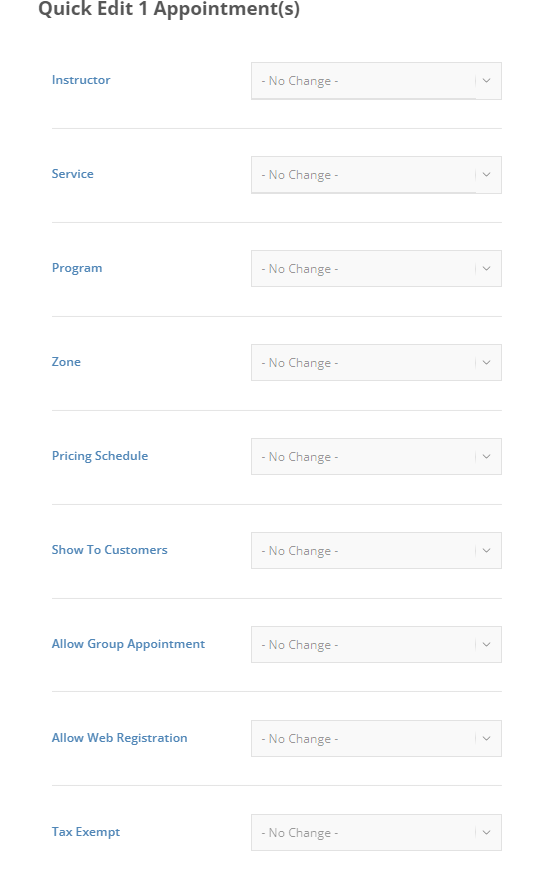The width and height of the screenshot is (555, 874).
Task: Open the Service dropdown
Action: [376, 175]
